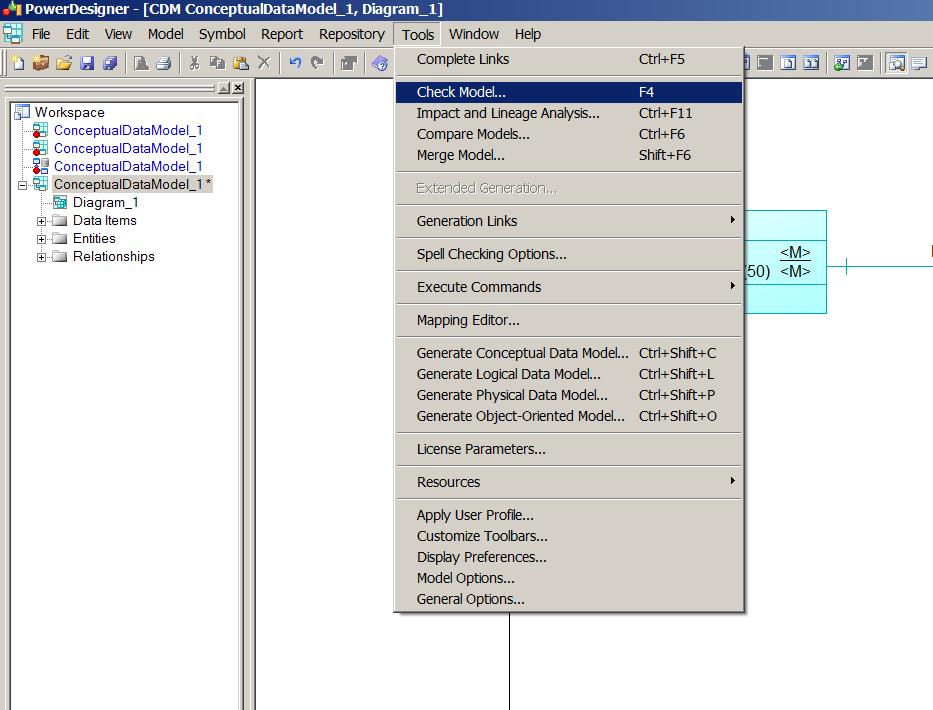
Task: Click the Open folder toolbar icon
Action: (64, 62)
